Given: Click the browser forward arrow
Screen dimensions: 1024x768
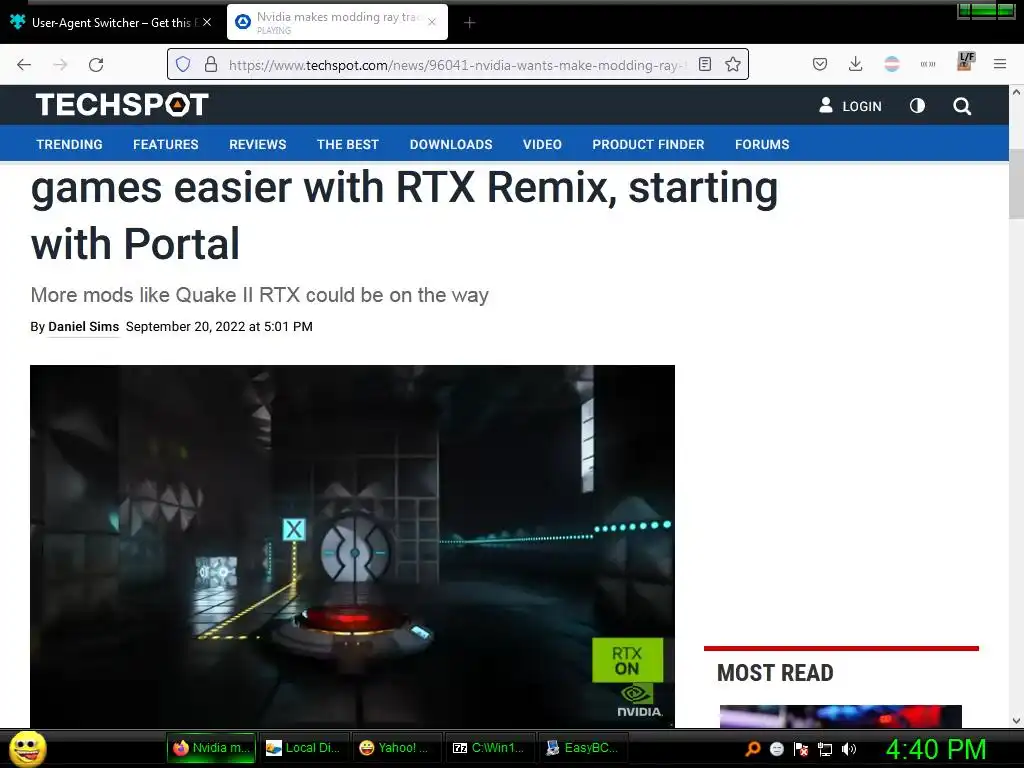Looking at the screenshot, I should 60,64.
